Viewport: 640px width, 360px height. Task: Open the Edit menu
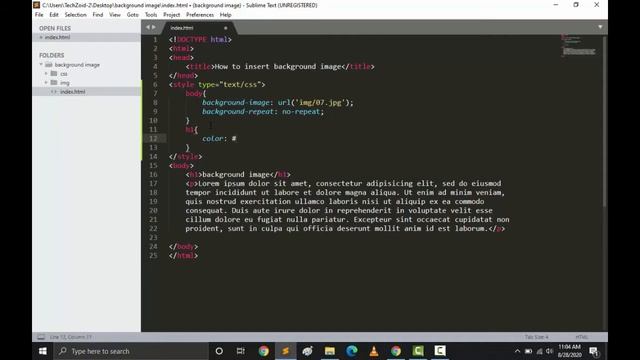pyautogui.click(x=54, y=15)
